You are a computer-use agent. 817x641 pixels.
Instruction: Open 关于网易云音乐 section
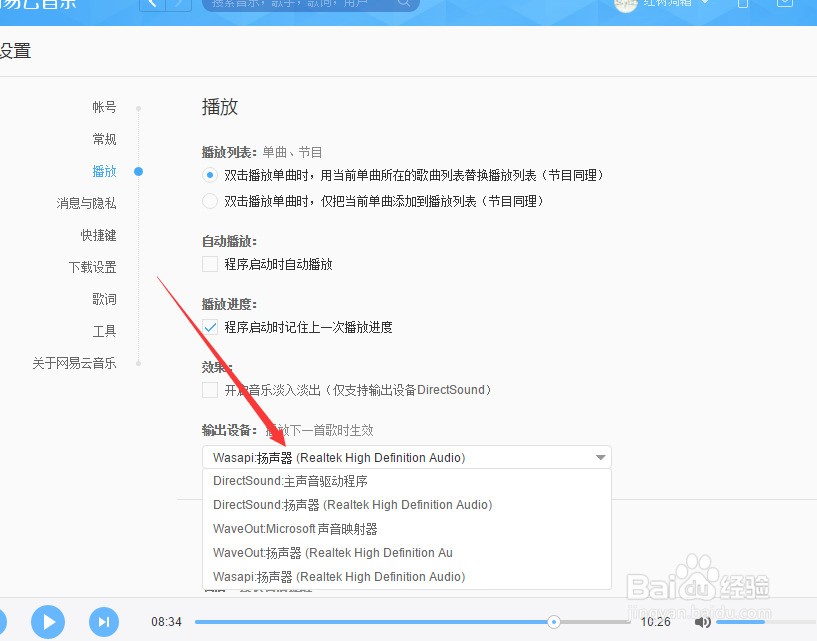pyautogui.click(x=74, y=363)
